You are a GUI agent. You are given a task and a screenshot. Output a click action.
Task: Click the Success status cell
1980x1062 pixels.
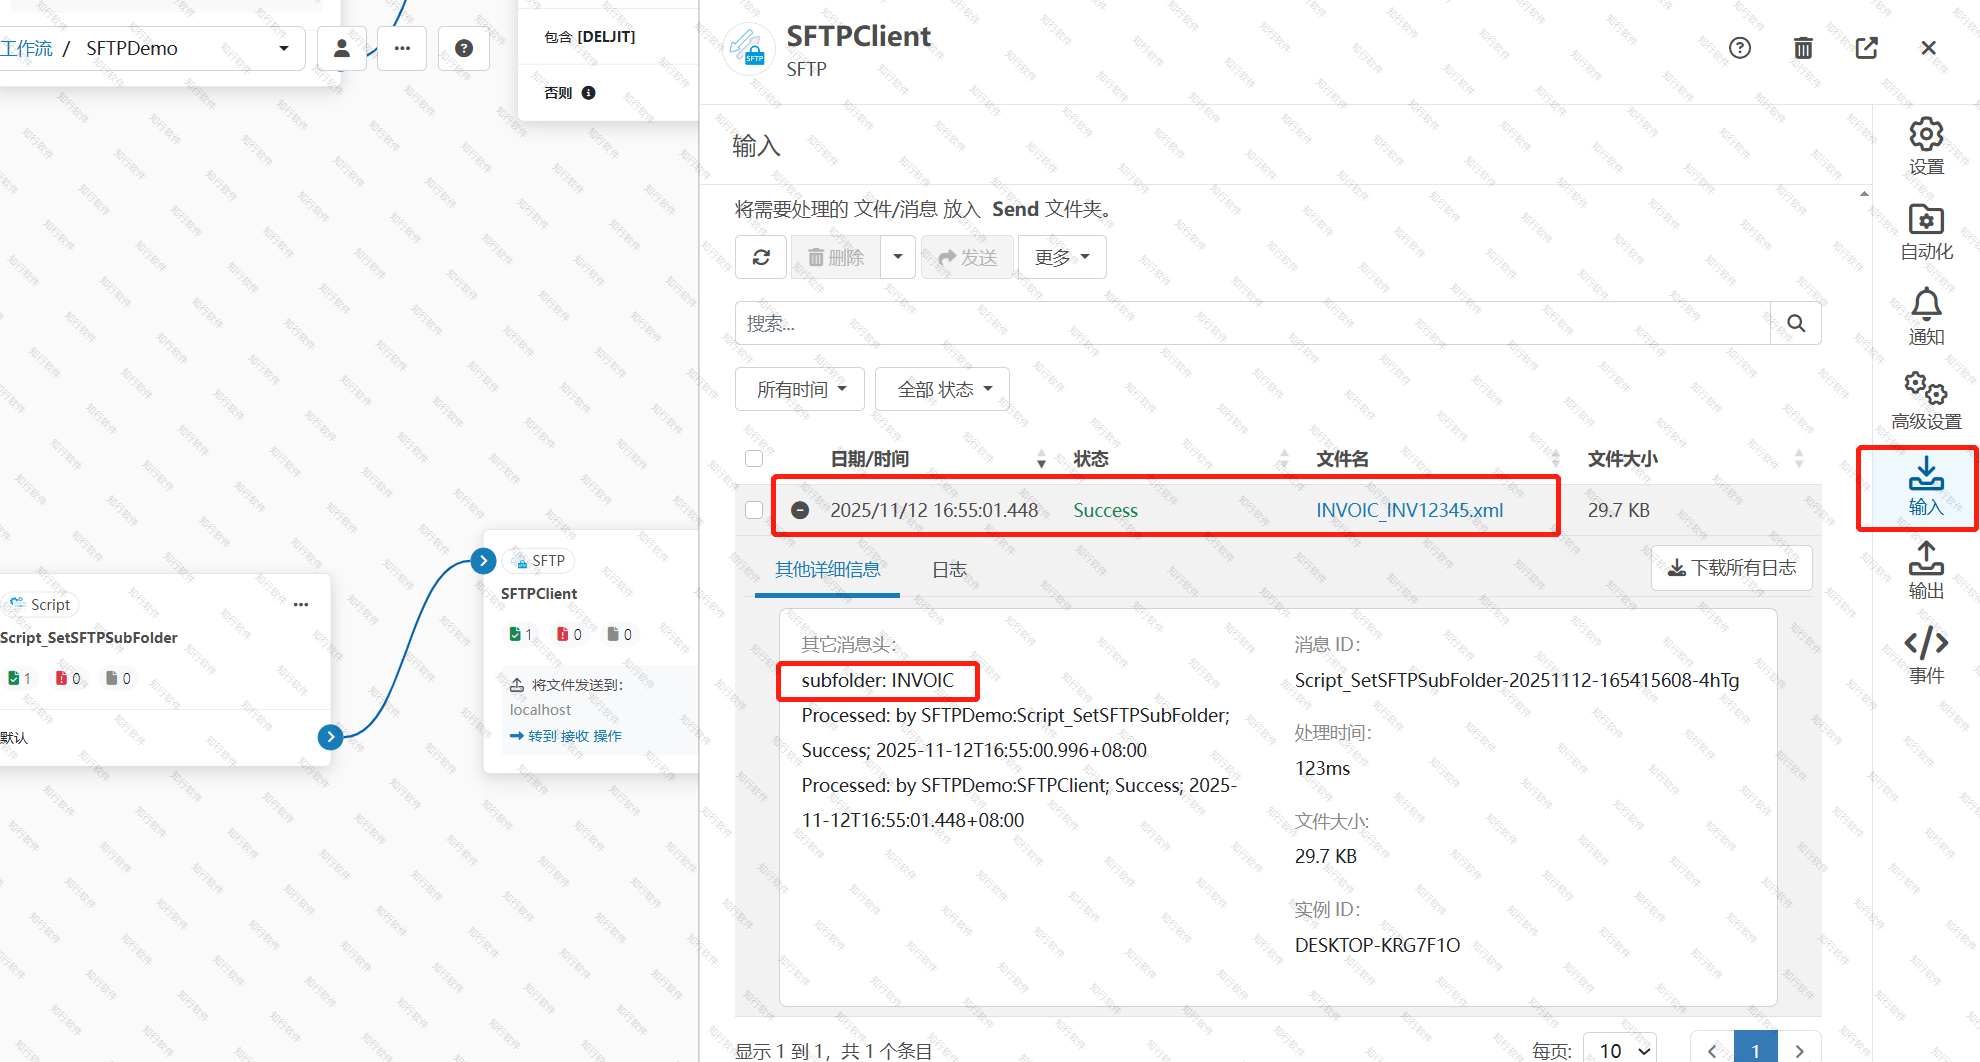pos(1105,510)
